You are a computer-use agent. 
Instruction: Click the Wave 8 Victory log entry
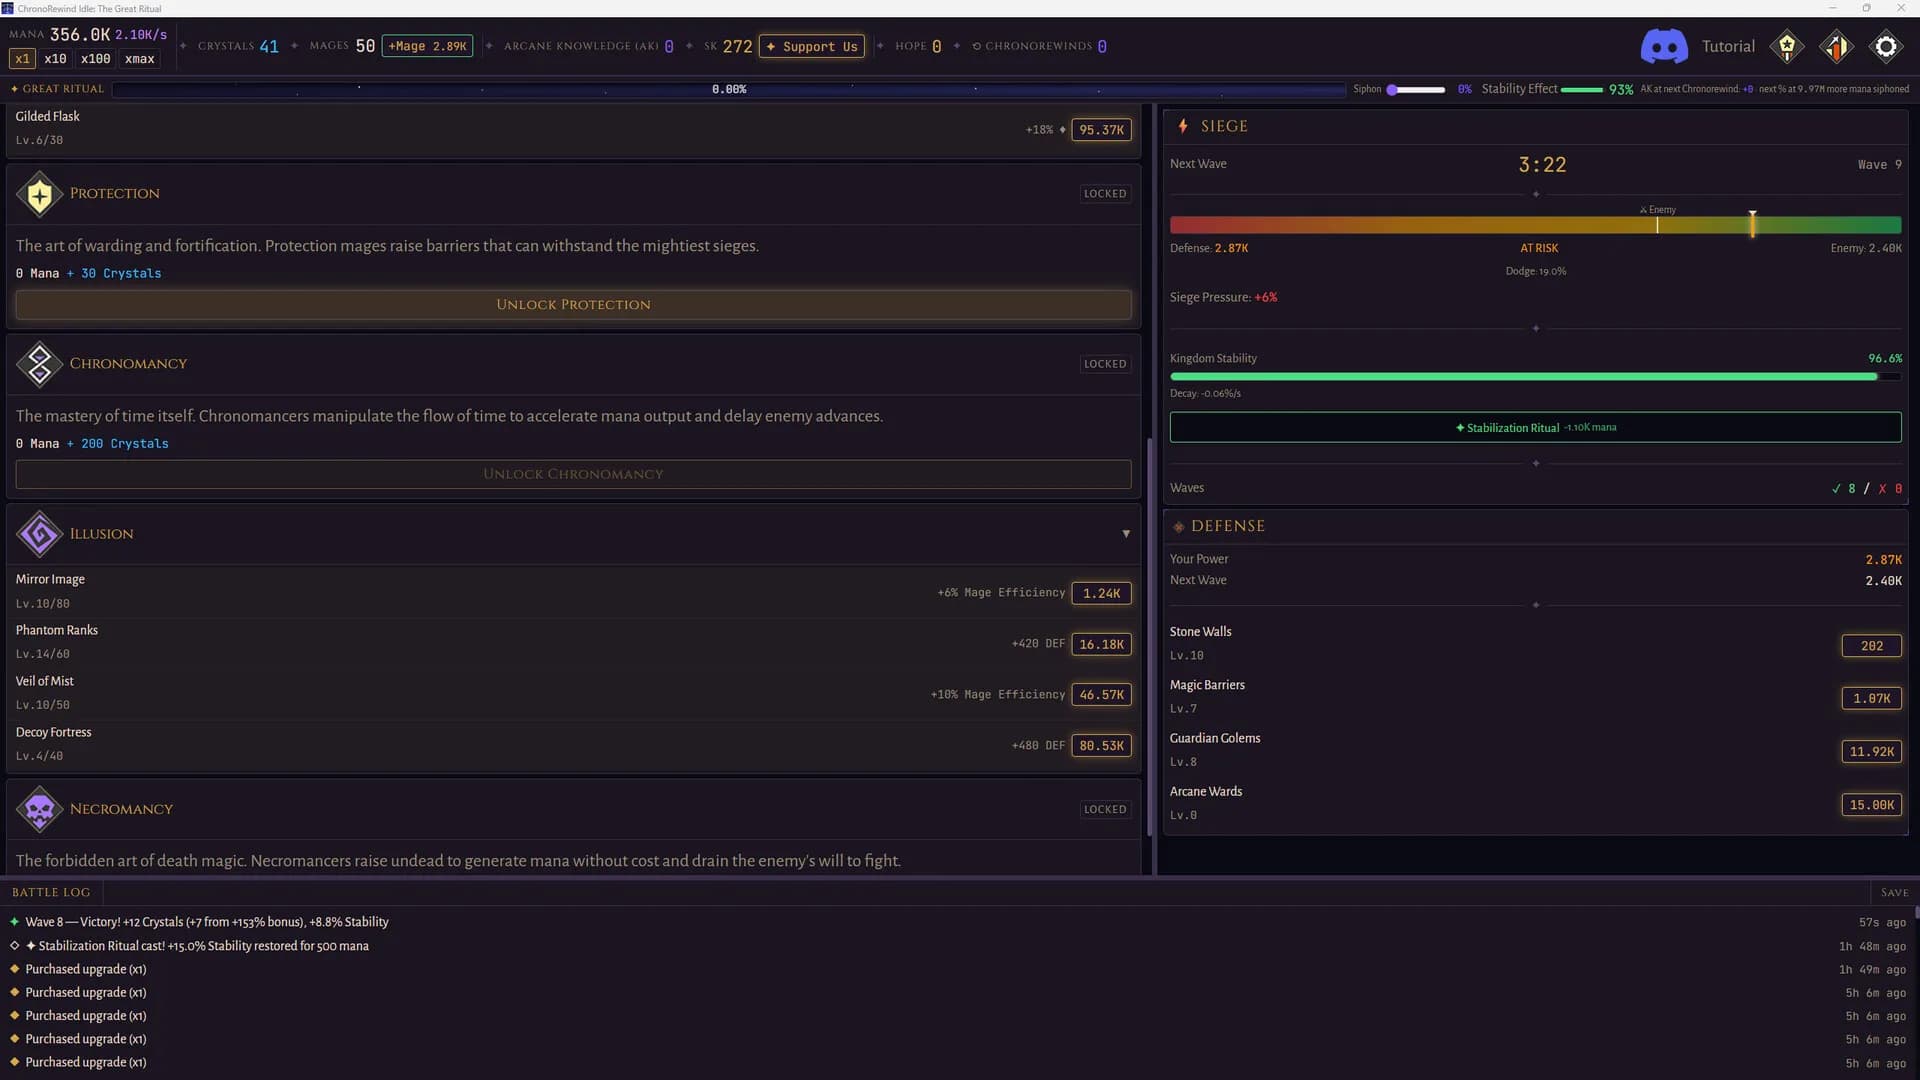tap(206, 922)
